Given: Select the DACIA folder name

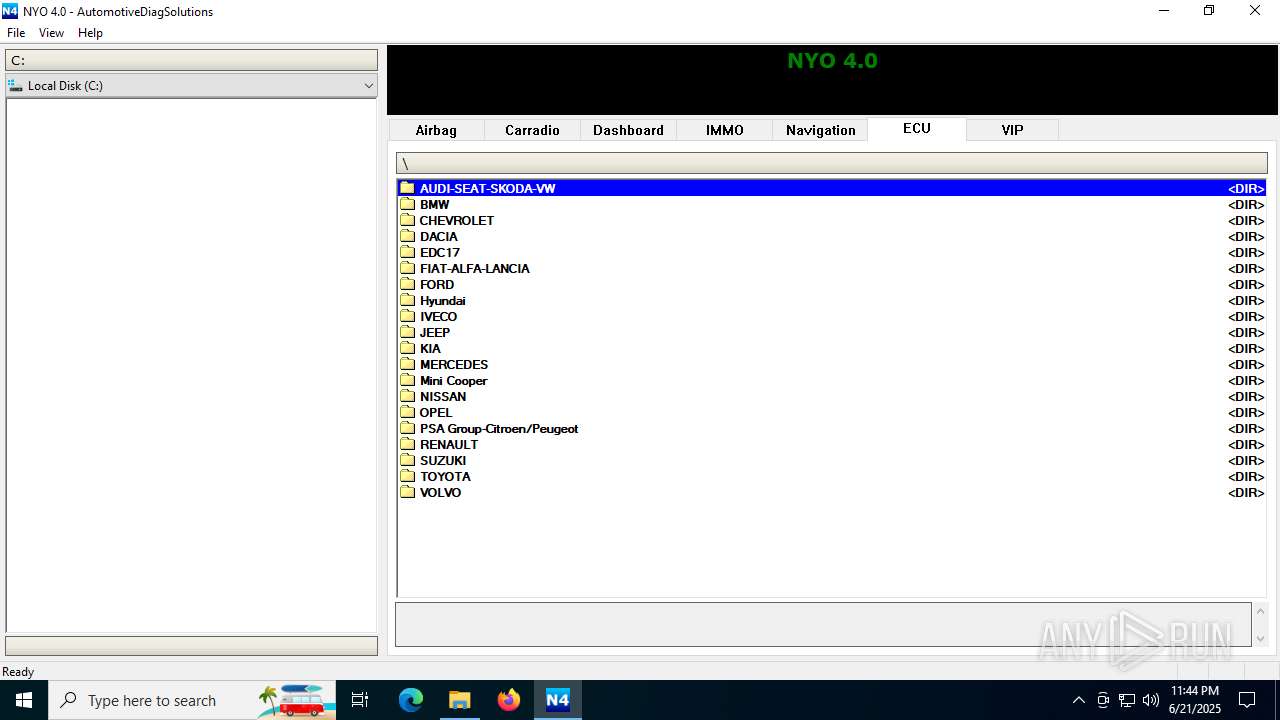Looking at the screenshot, I should 438,236.
